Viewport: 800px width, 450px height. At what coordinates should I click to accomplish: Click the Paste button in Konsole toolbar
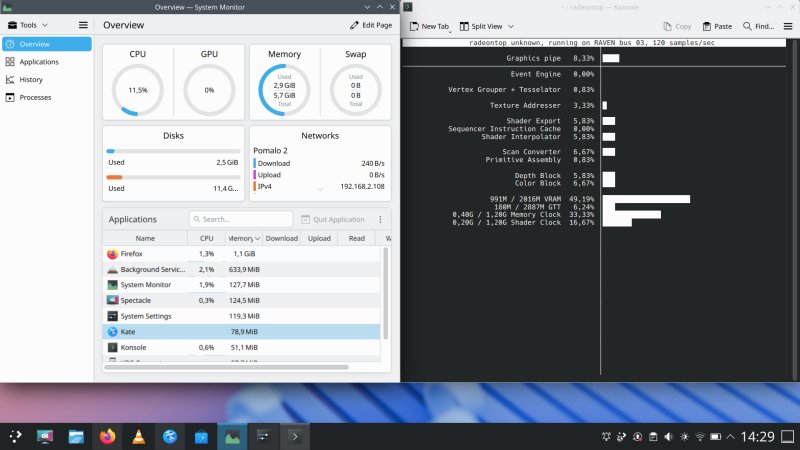717,26
